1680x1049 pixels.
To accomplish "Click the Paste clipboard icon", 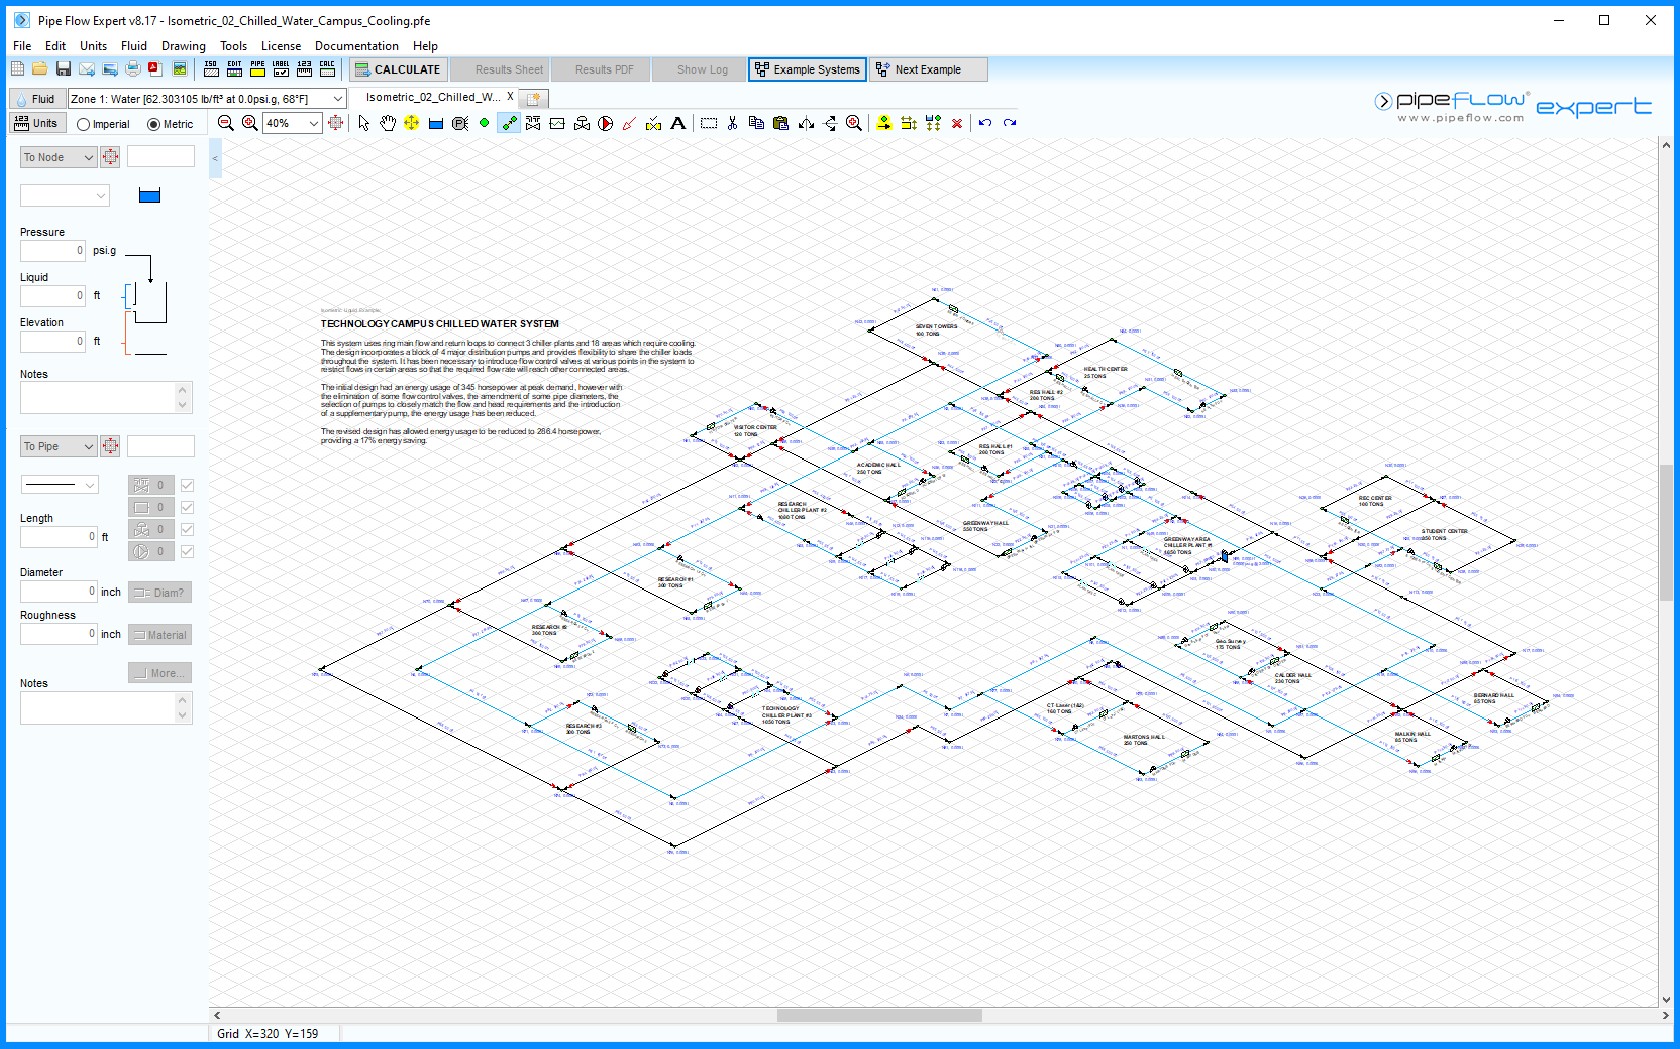I will pos(781,123).
